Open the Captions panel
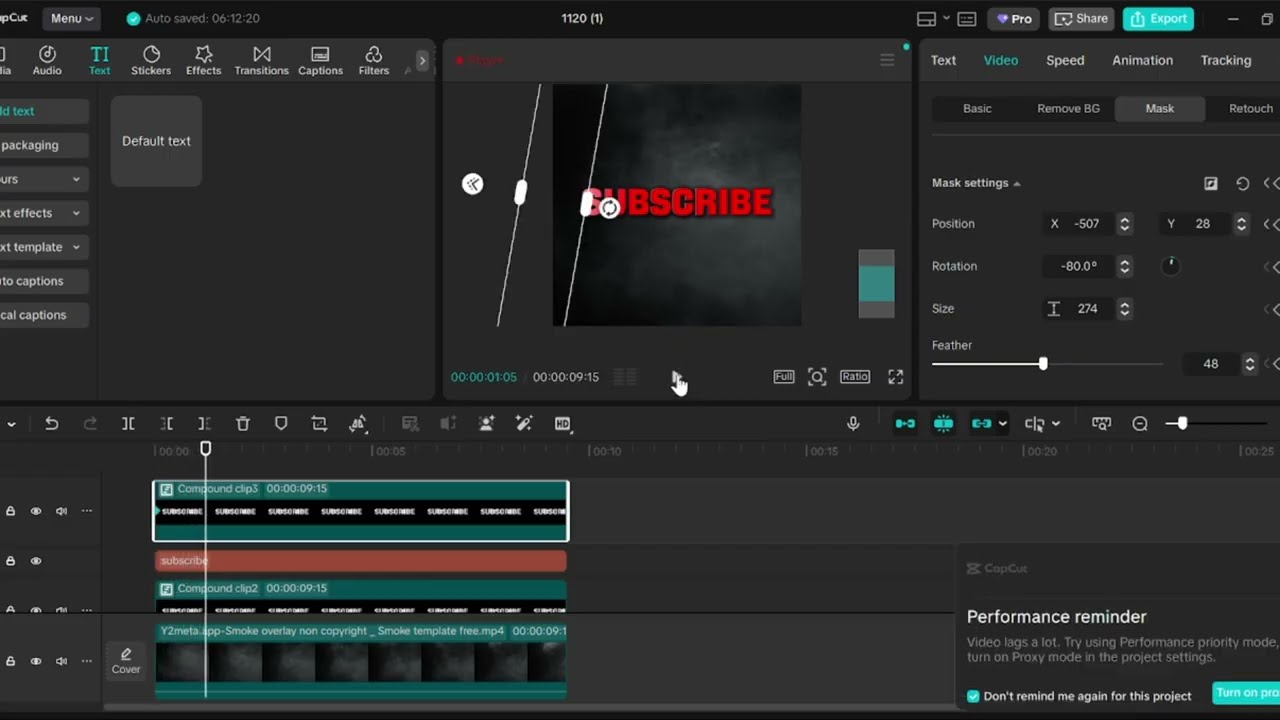 tap(320, 60)
